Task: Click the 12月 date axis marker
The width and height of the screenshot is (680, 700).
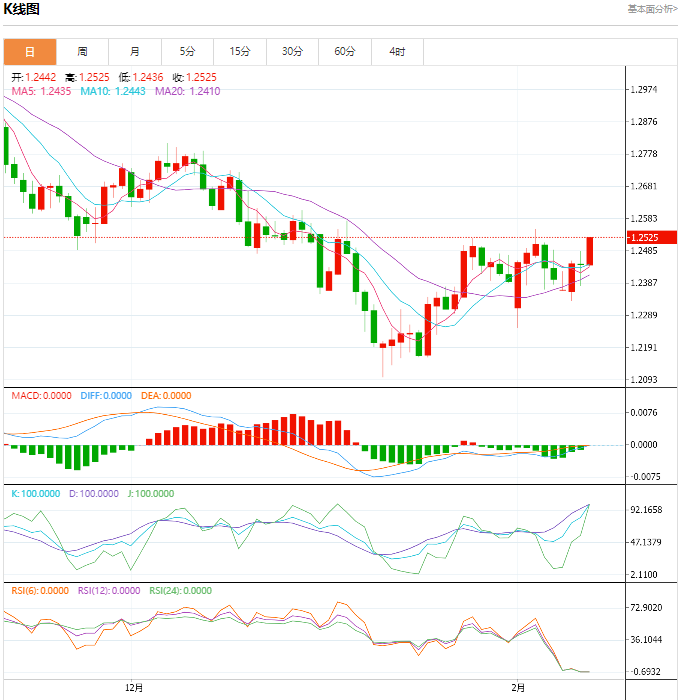Action: click(x=134, y=688)
